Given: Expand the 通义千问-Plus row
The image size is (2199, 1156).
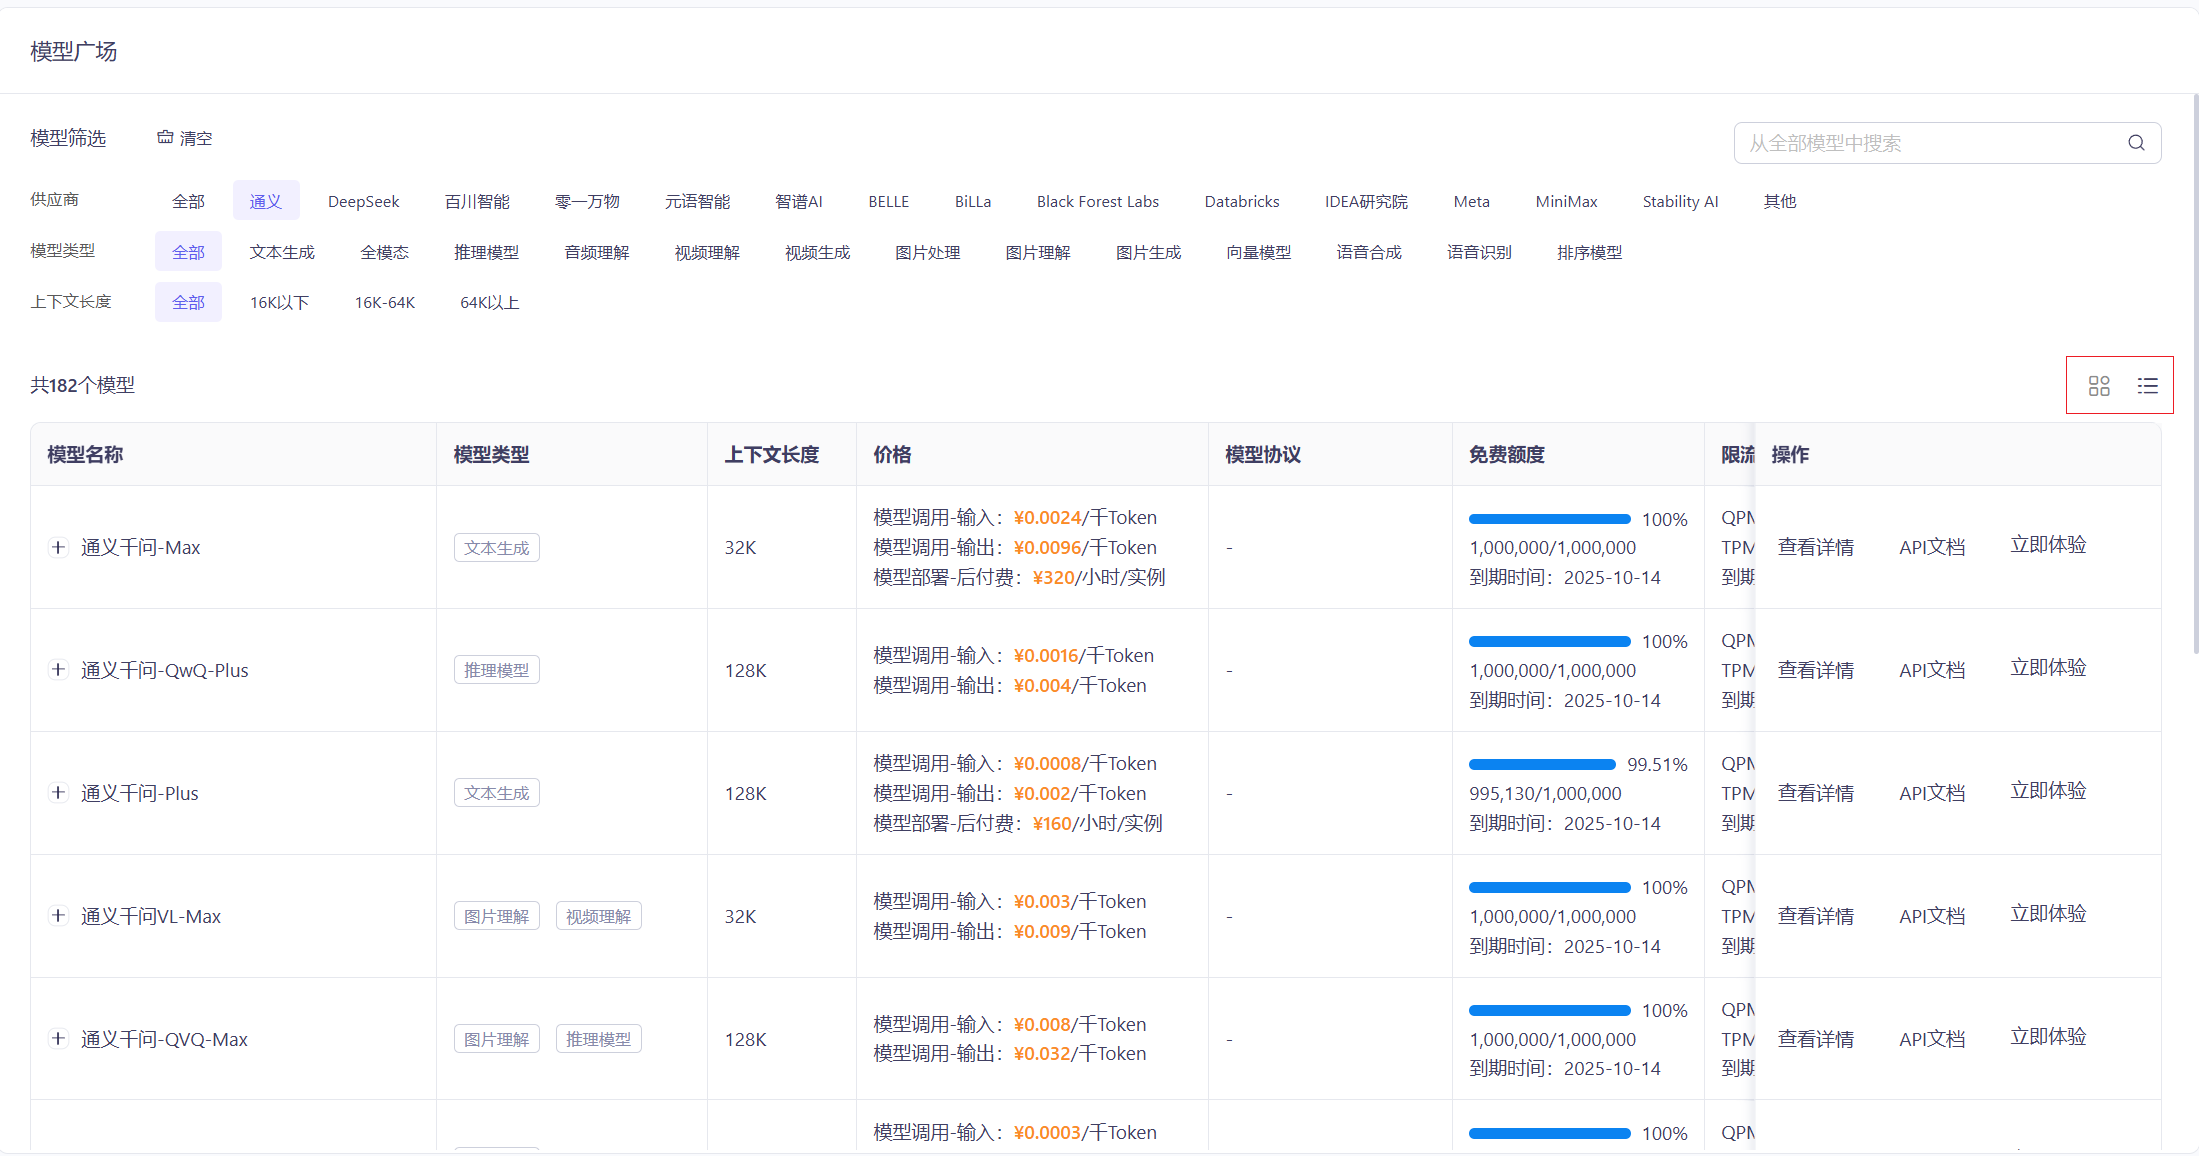Looking at the screenshot, I should (x=58, y=793).
